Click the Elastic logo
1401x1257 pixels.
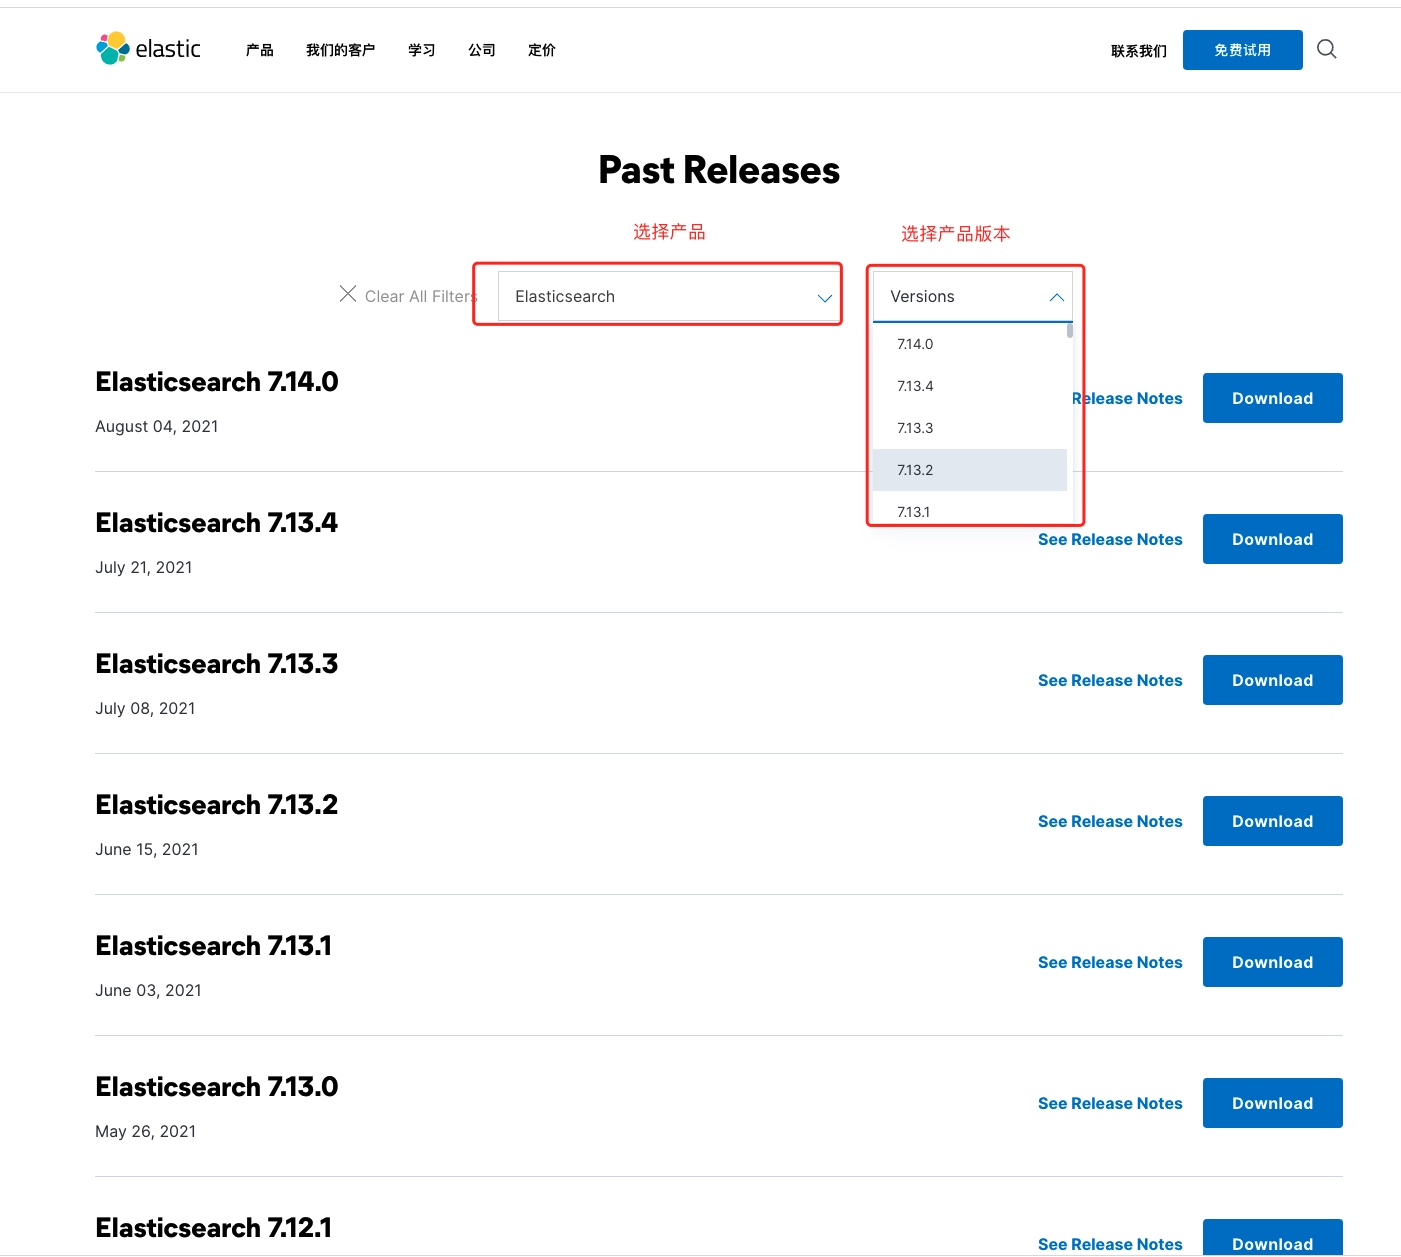[x=148, y=49]
